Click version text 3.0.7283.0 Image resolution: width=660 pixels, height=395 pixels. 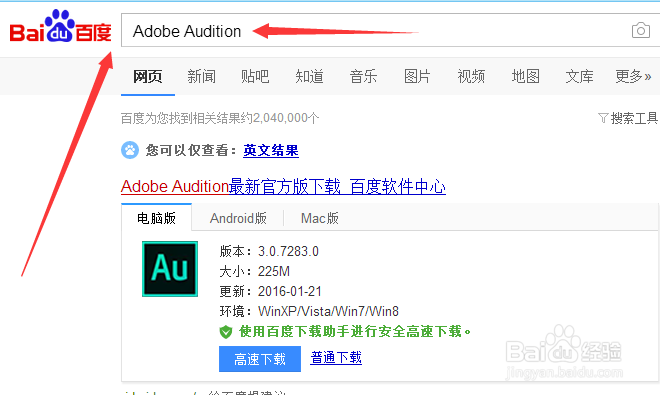288,251
